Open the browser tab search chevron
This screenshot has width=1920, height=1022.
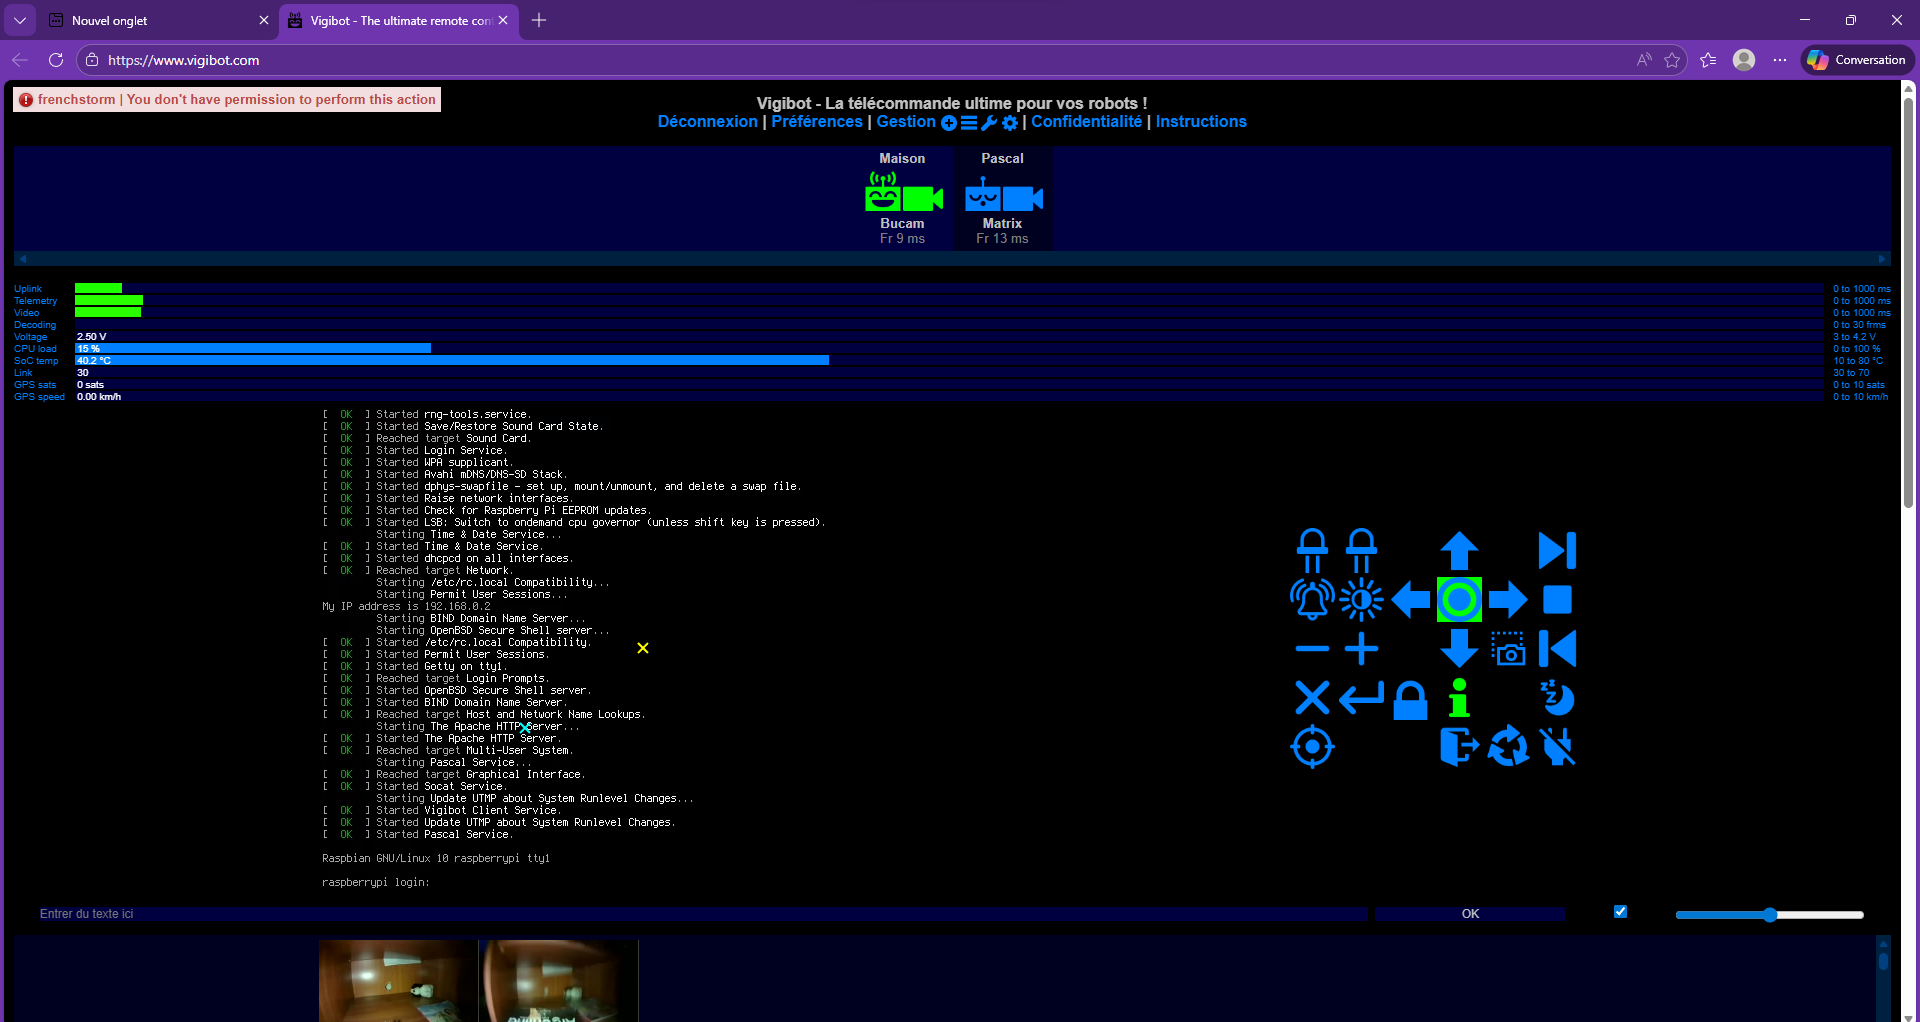[x=20, y=20]
